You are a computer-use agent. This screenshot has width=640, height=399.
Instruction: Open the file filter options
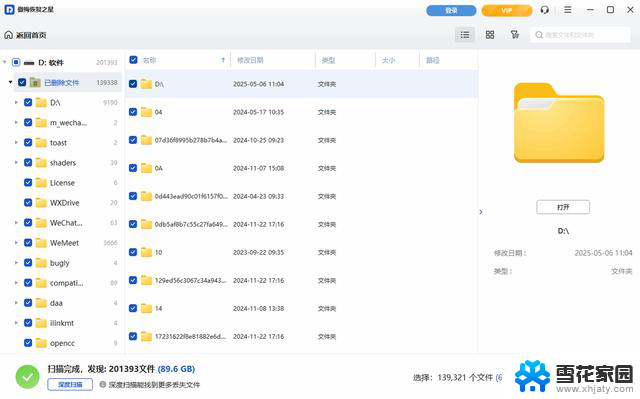(x=515, y=35)
